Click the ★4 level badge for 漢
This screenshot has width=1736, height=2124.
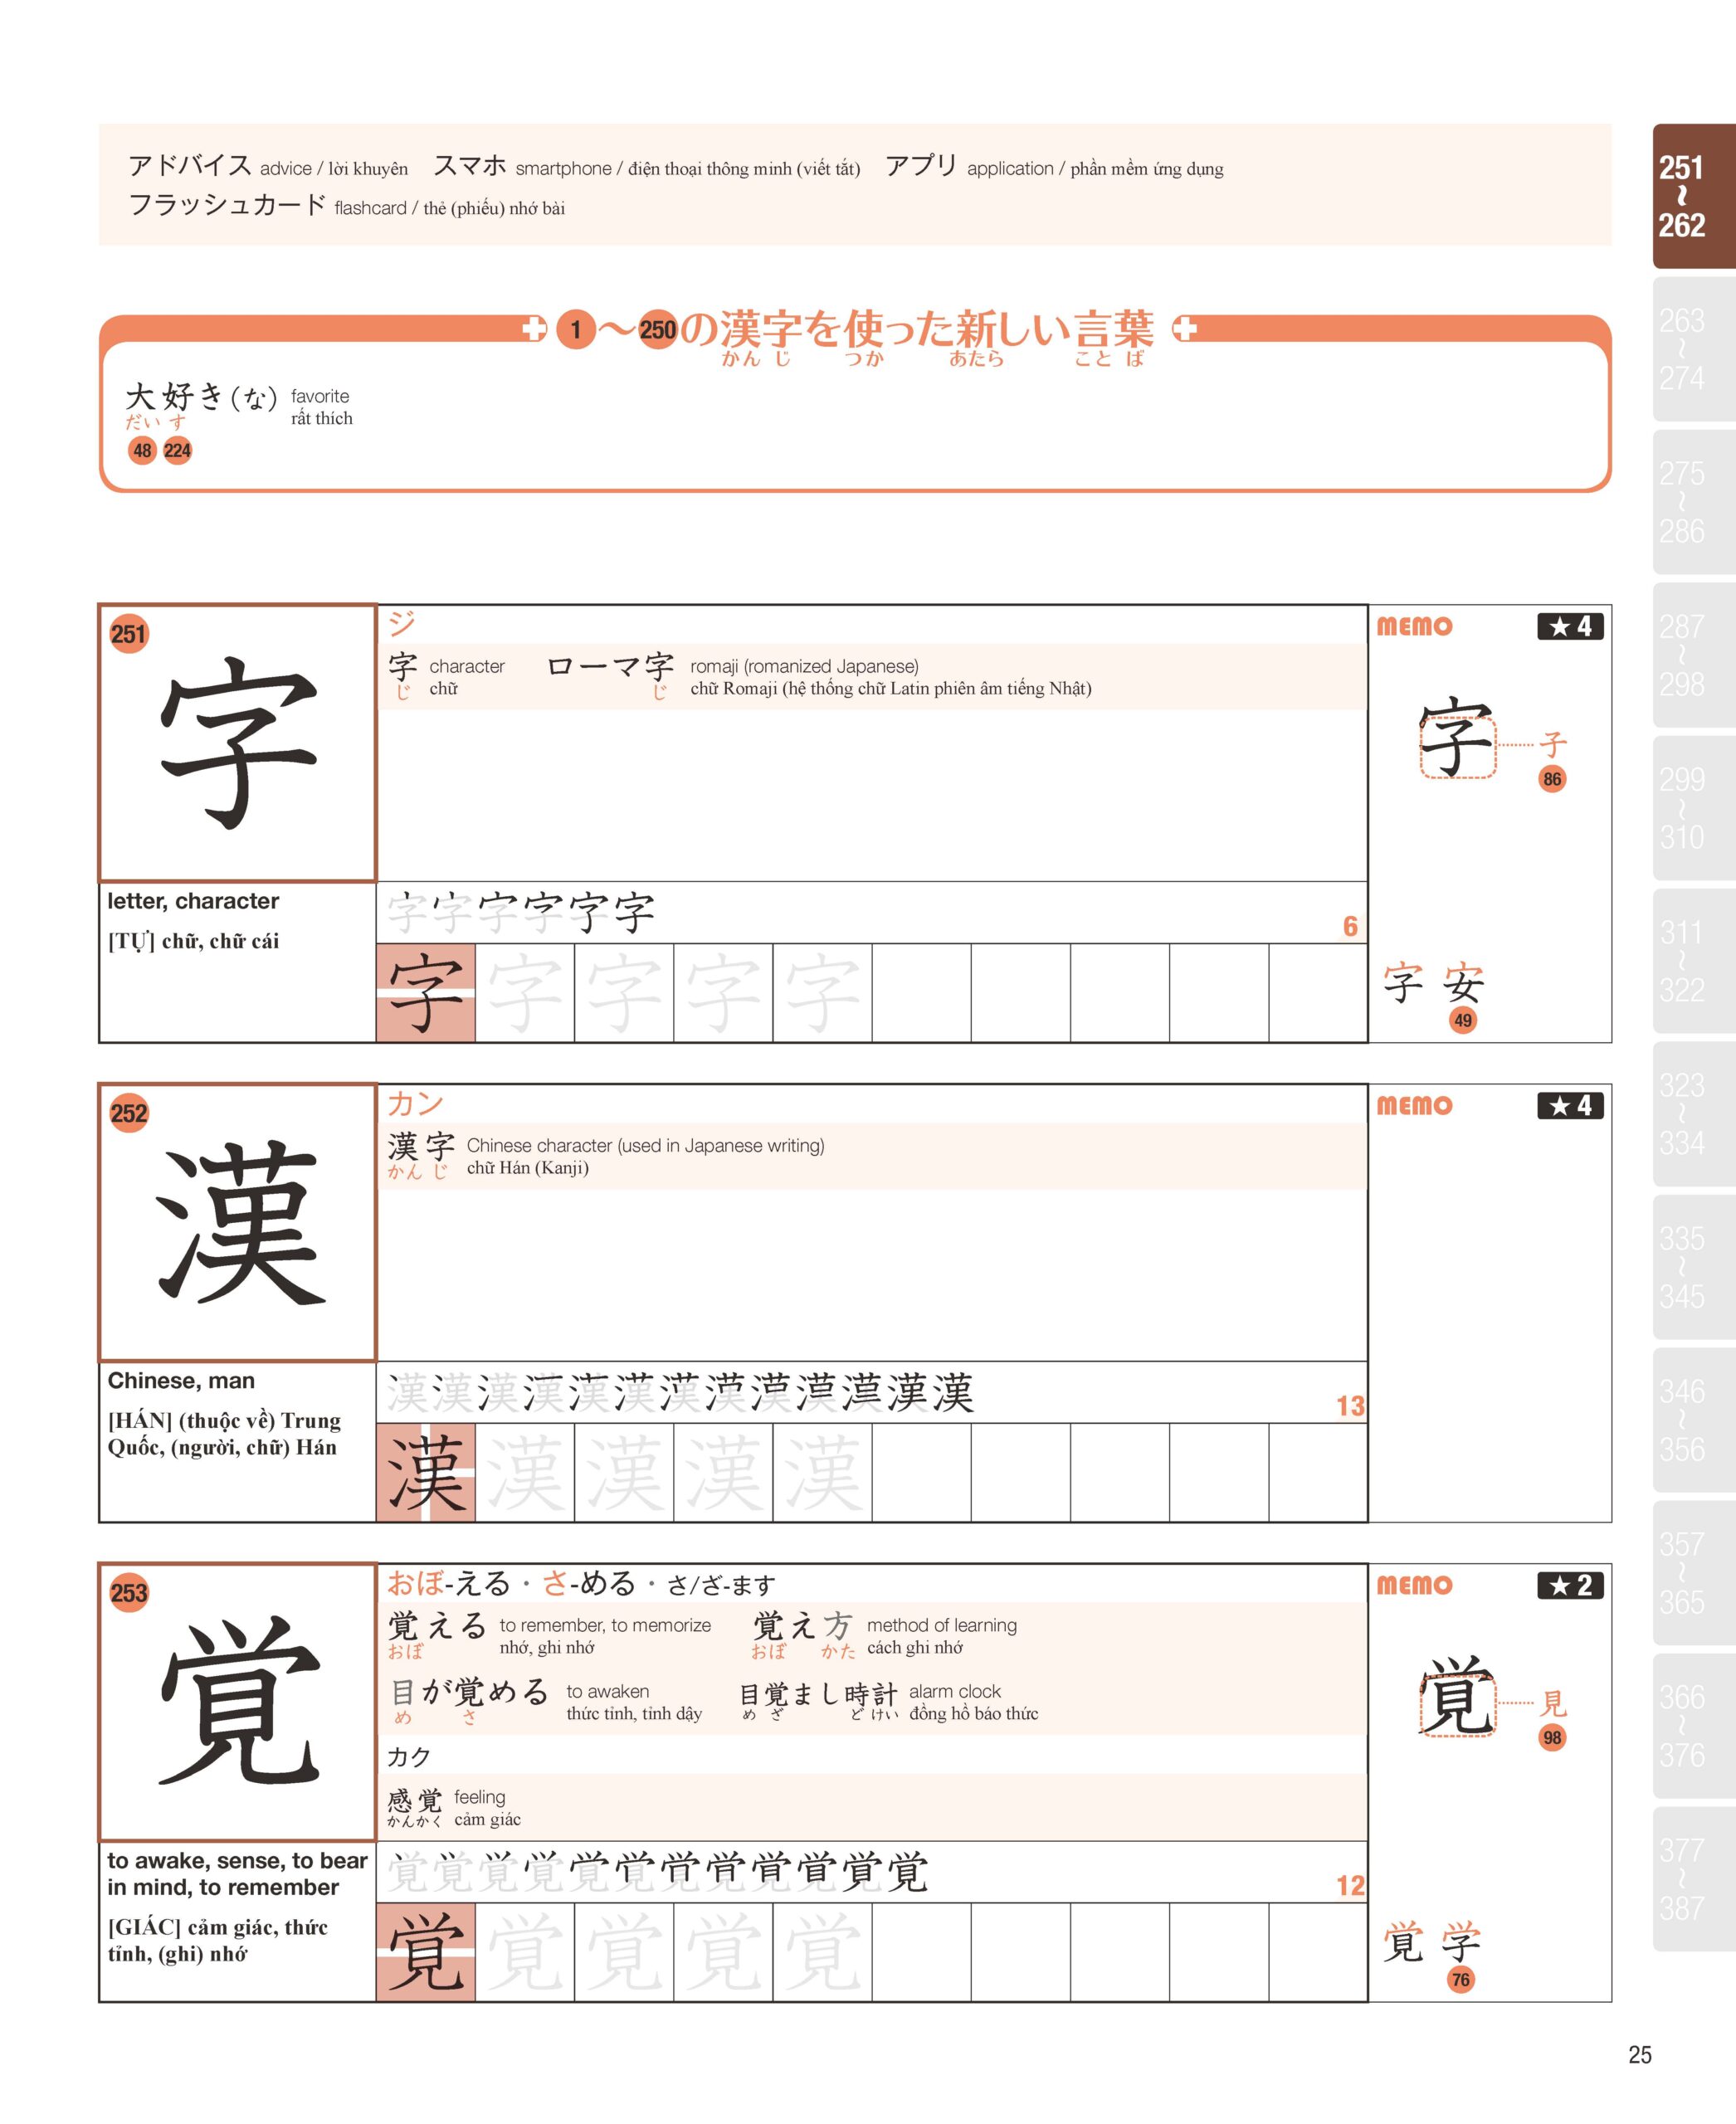pos(1570,1106)
